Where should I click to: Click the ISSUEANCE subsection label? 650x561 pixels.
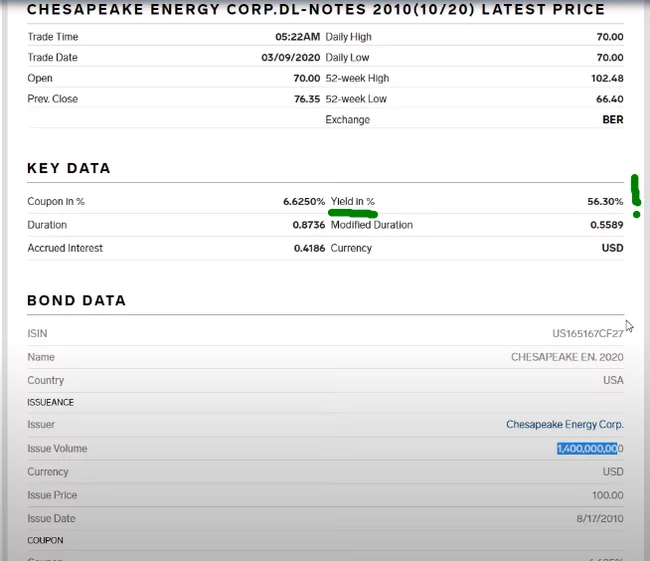51,402
